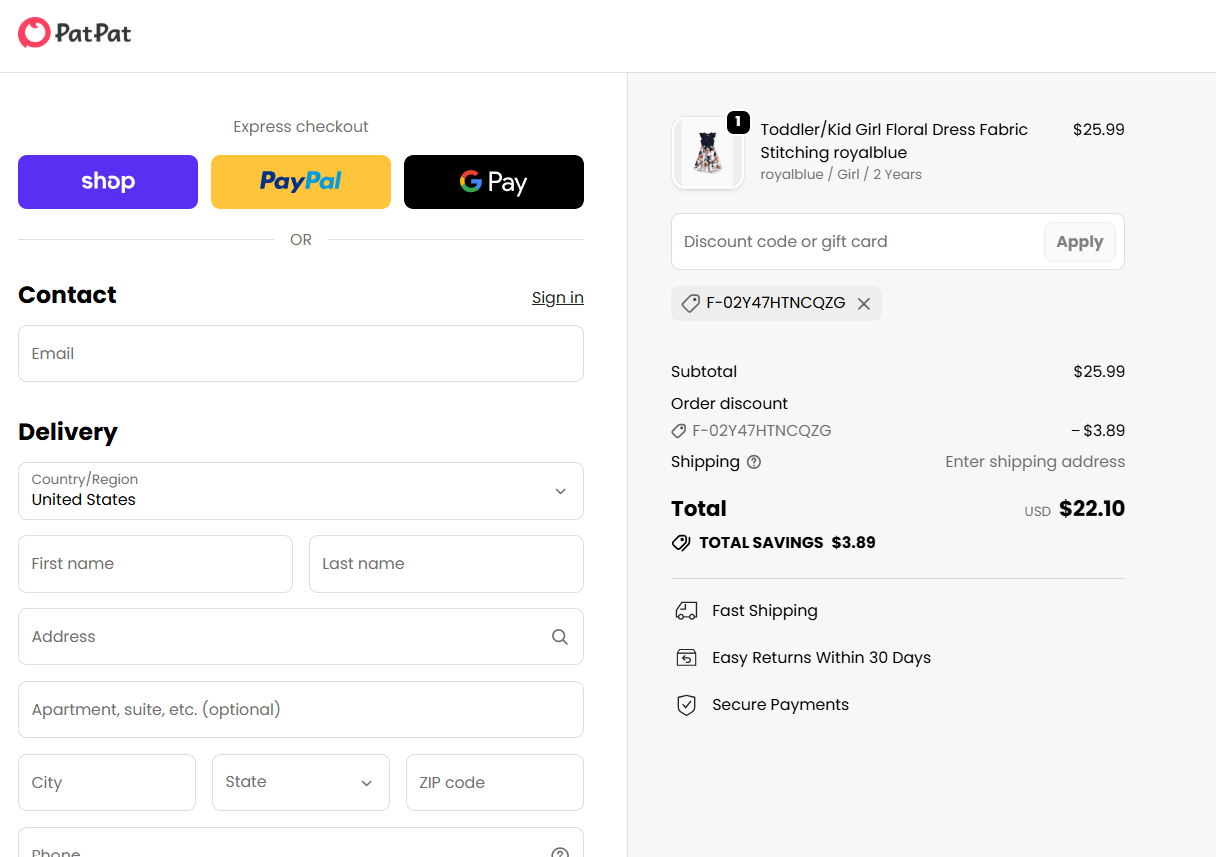Click the Easy Returns box icon

[x=686, y=658]
